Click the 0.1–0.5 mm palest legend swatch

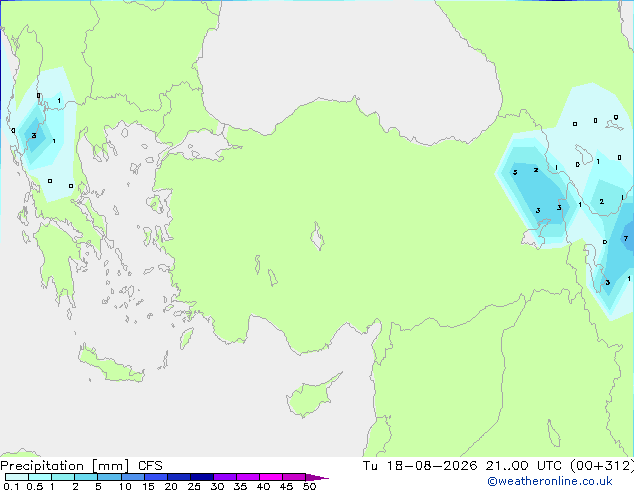pos(17,477)
